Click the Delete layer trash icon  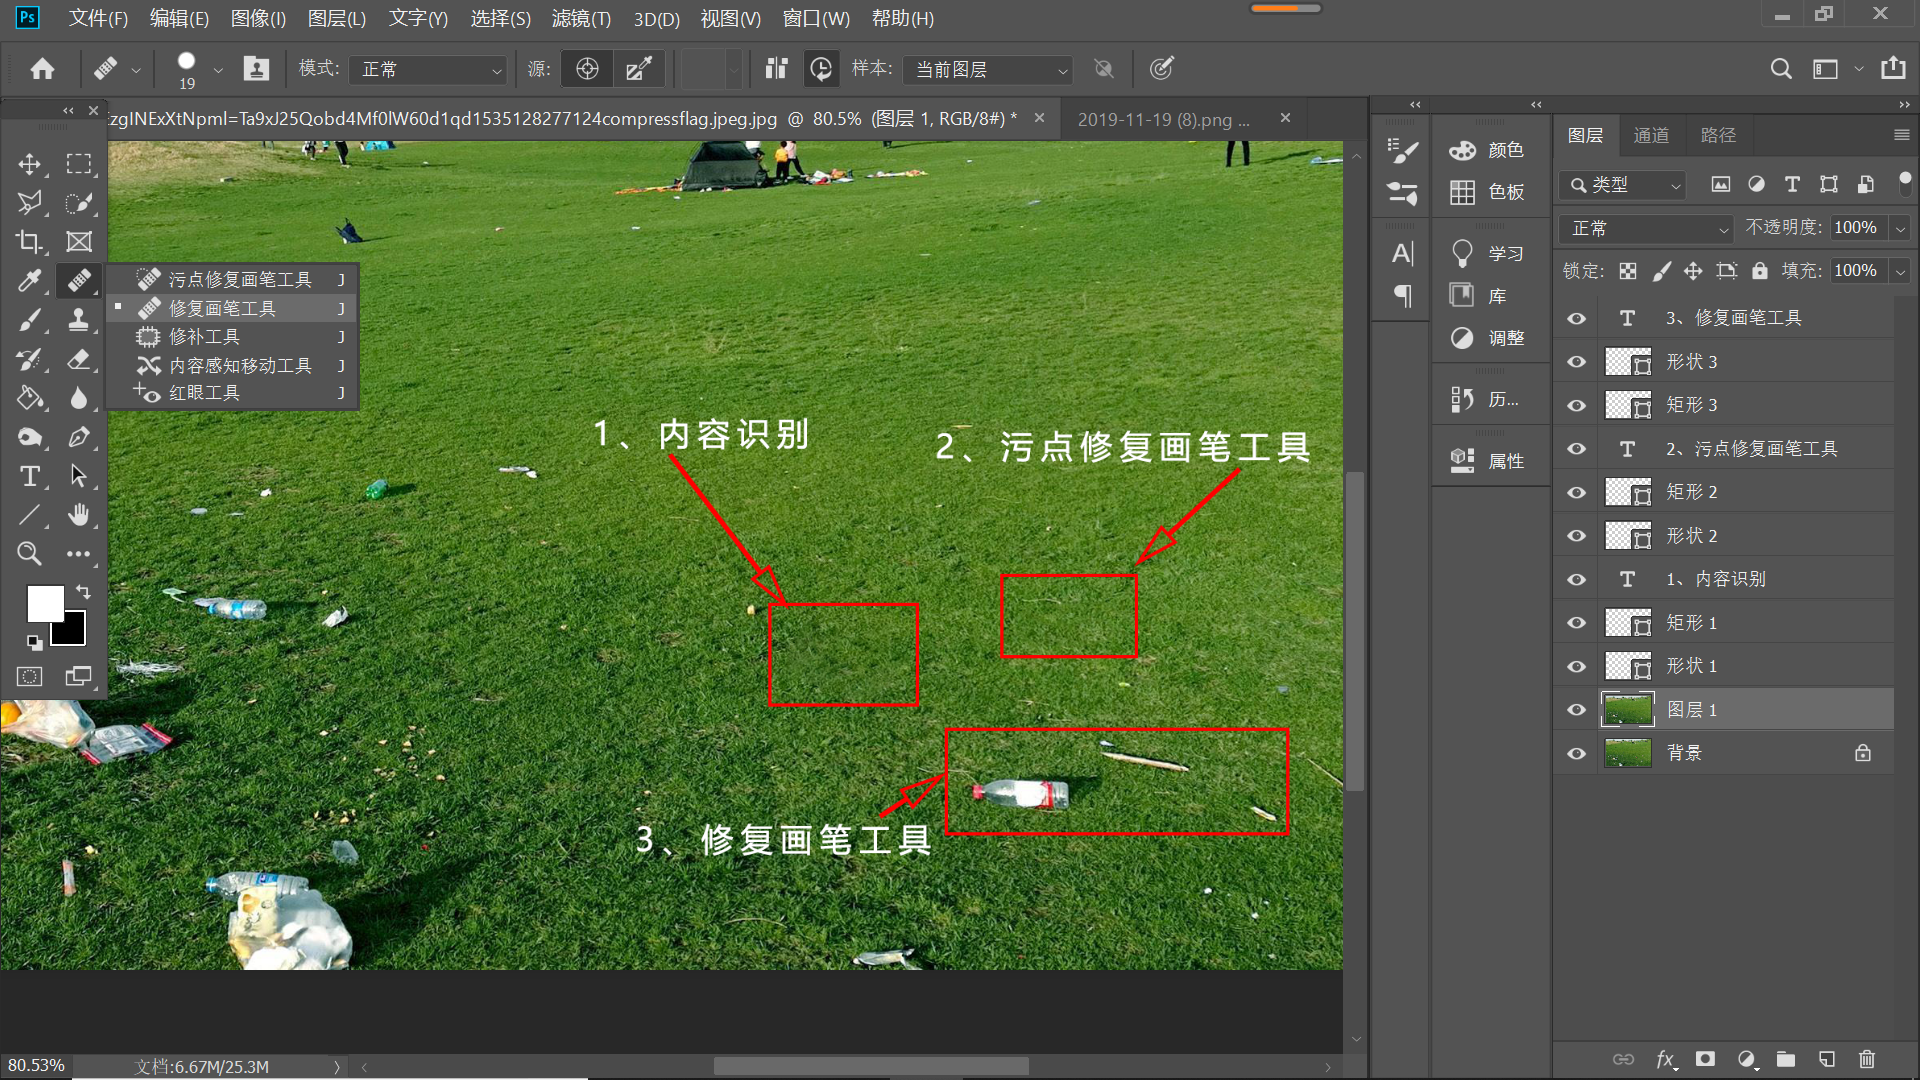1866,1059
